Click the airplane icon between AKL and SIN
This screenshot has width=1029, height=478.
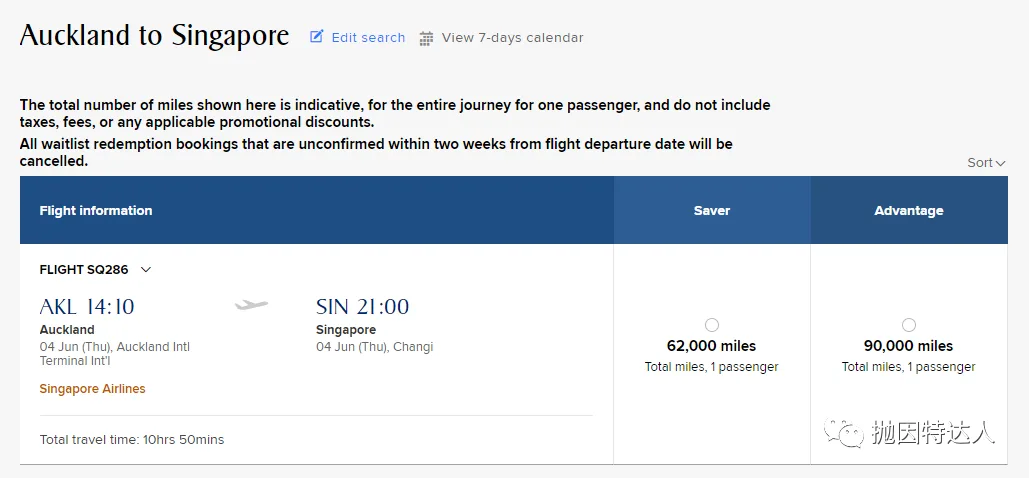[252, 305]
